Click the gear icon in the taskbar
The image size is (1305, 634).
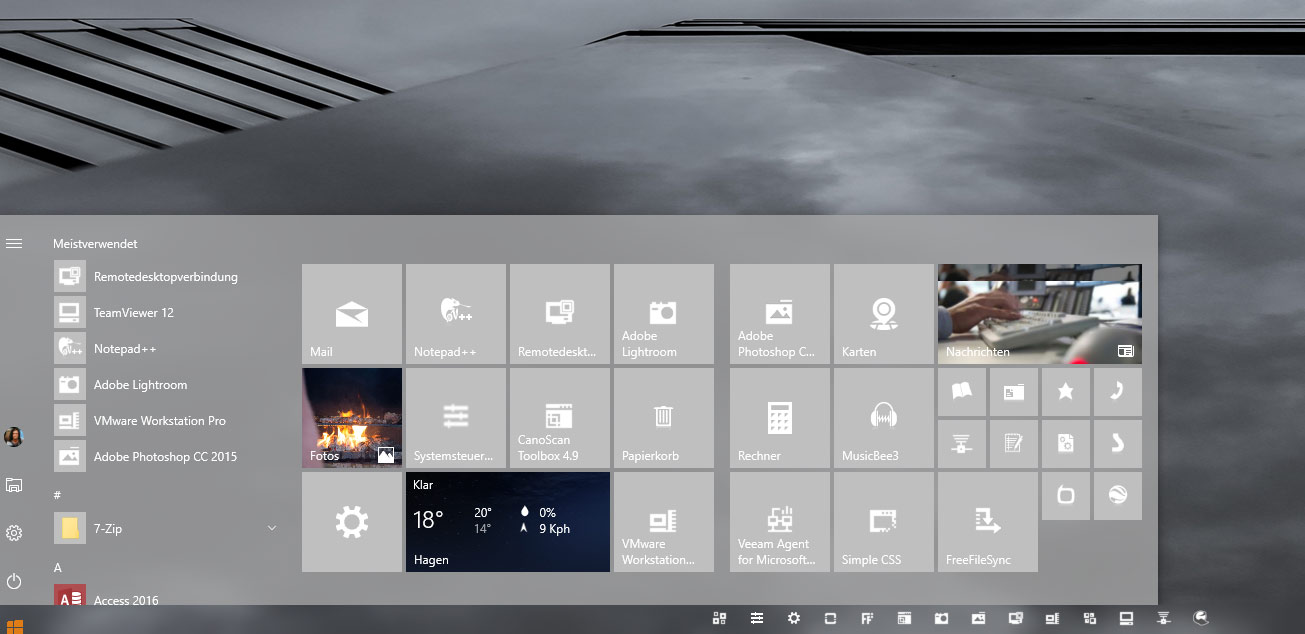794,619
